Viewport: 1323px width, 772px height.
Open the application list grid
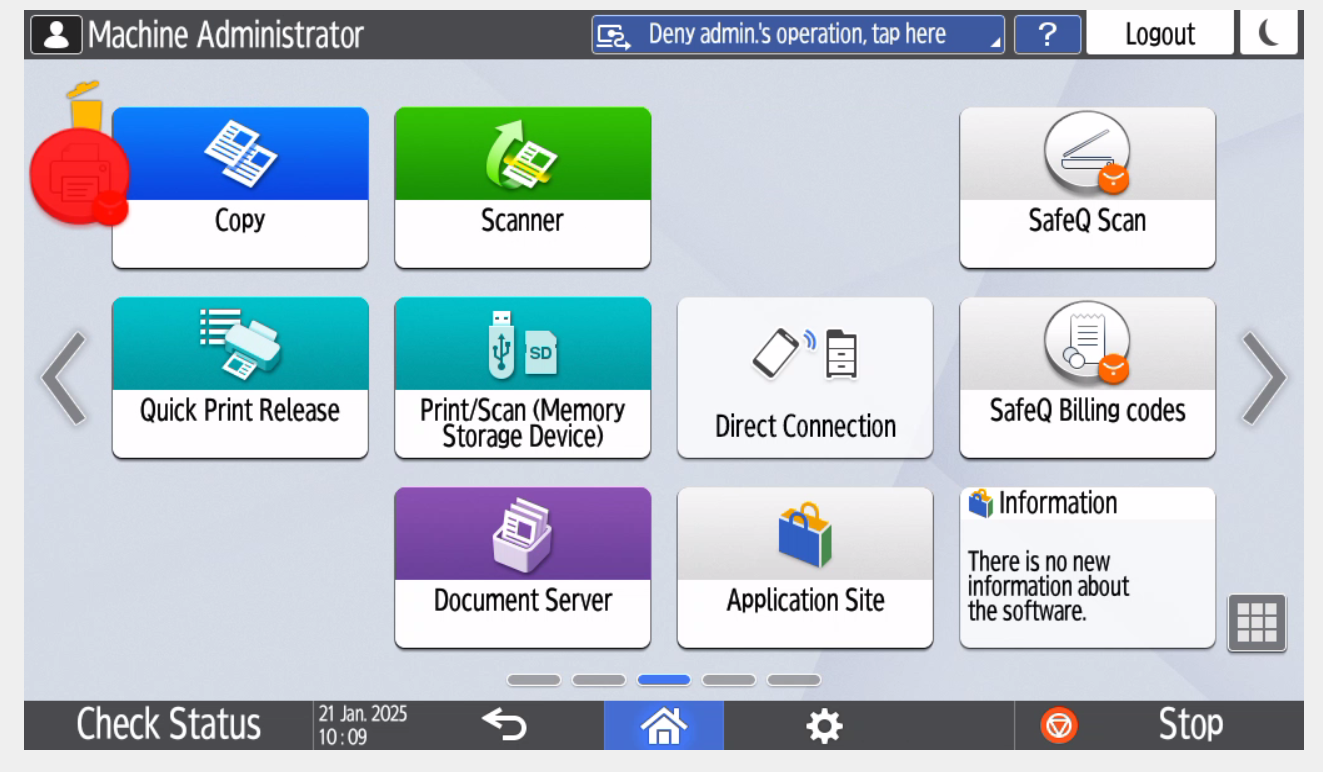pyautogui.click(x=1257, y=623)
